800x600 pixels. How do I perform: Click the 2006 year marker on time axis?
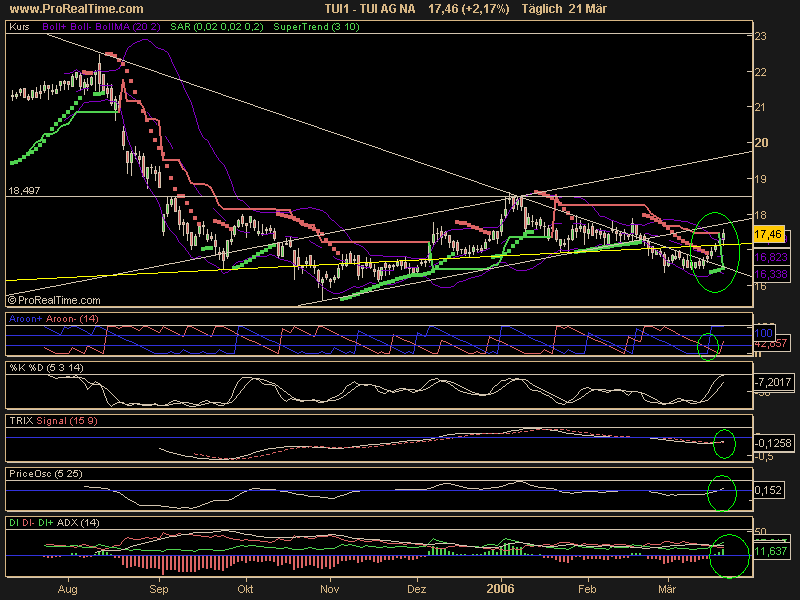499,591
